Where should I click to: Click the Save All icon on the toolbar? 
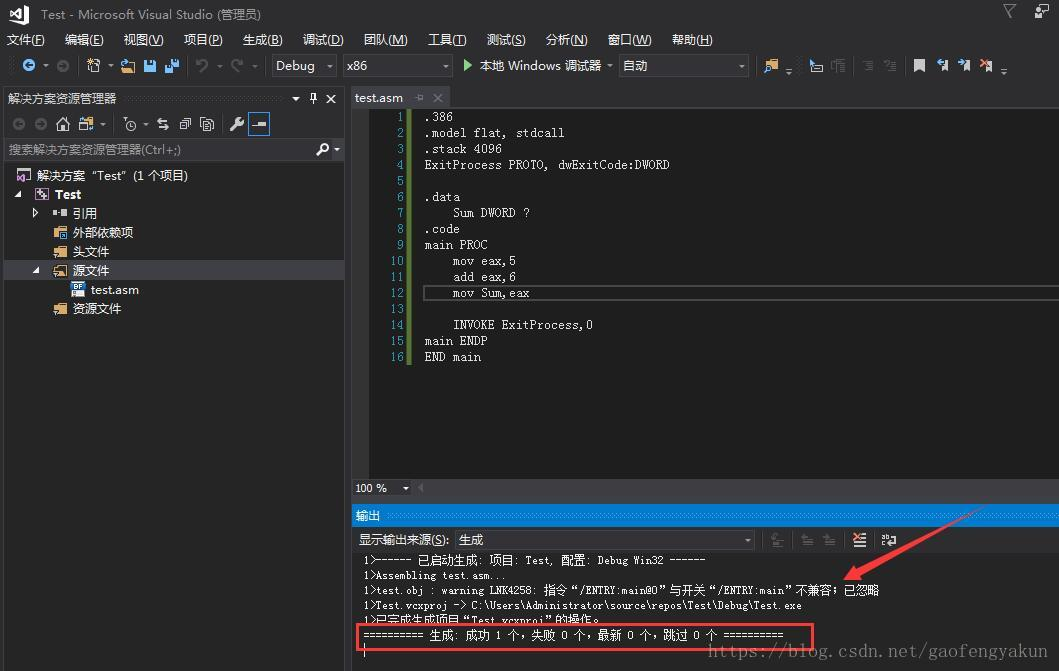pos(171,65)
